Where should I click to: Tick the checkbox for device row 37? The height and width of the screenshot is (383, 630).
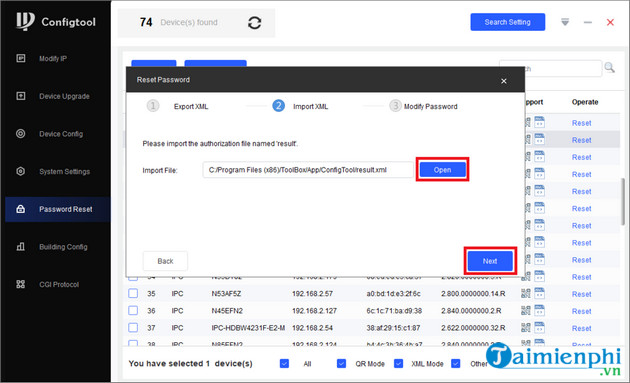(x=133, y=328)
